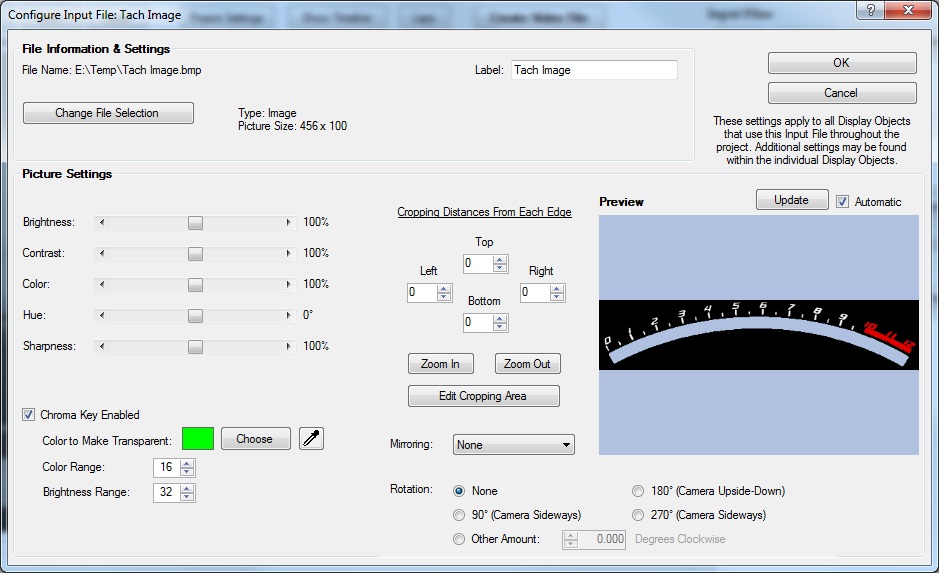Click the Sharpness slider thumb
The height and width of the screenshot is (573, 939).
point(195,347)
